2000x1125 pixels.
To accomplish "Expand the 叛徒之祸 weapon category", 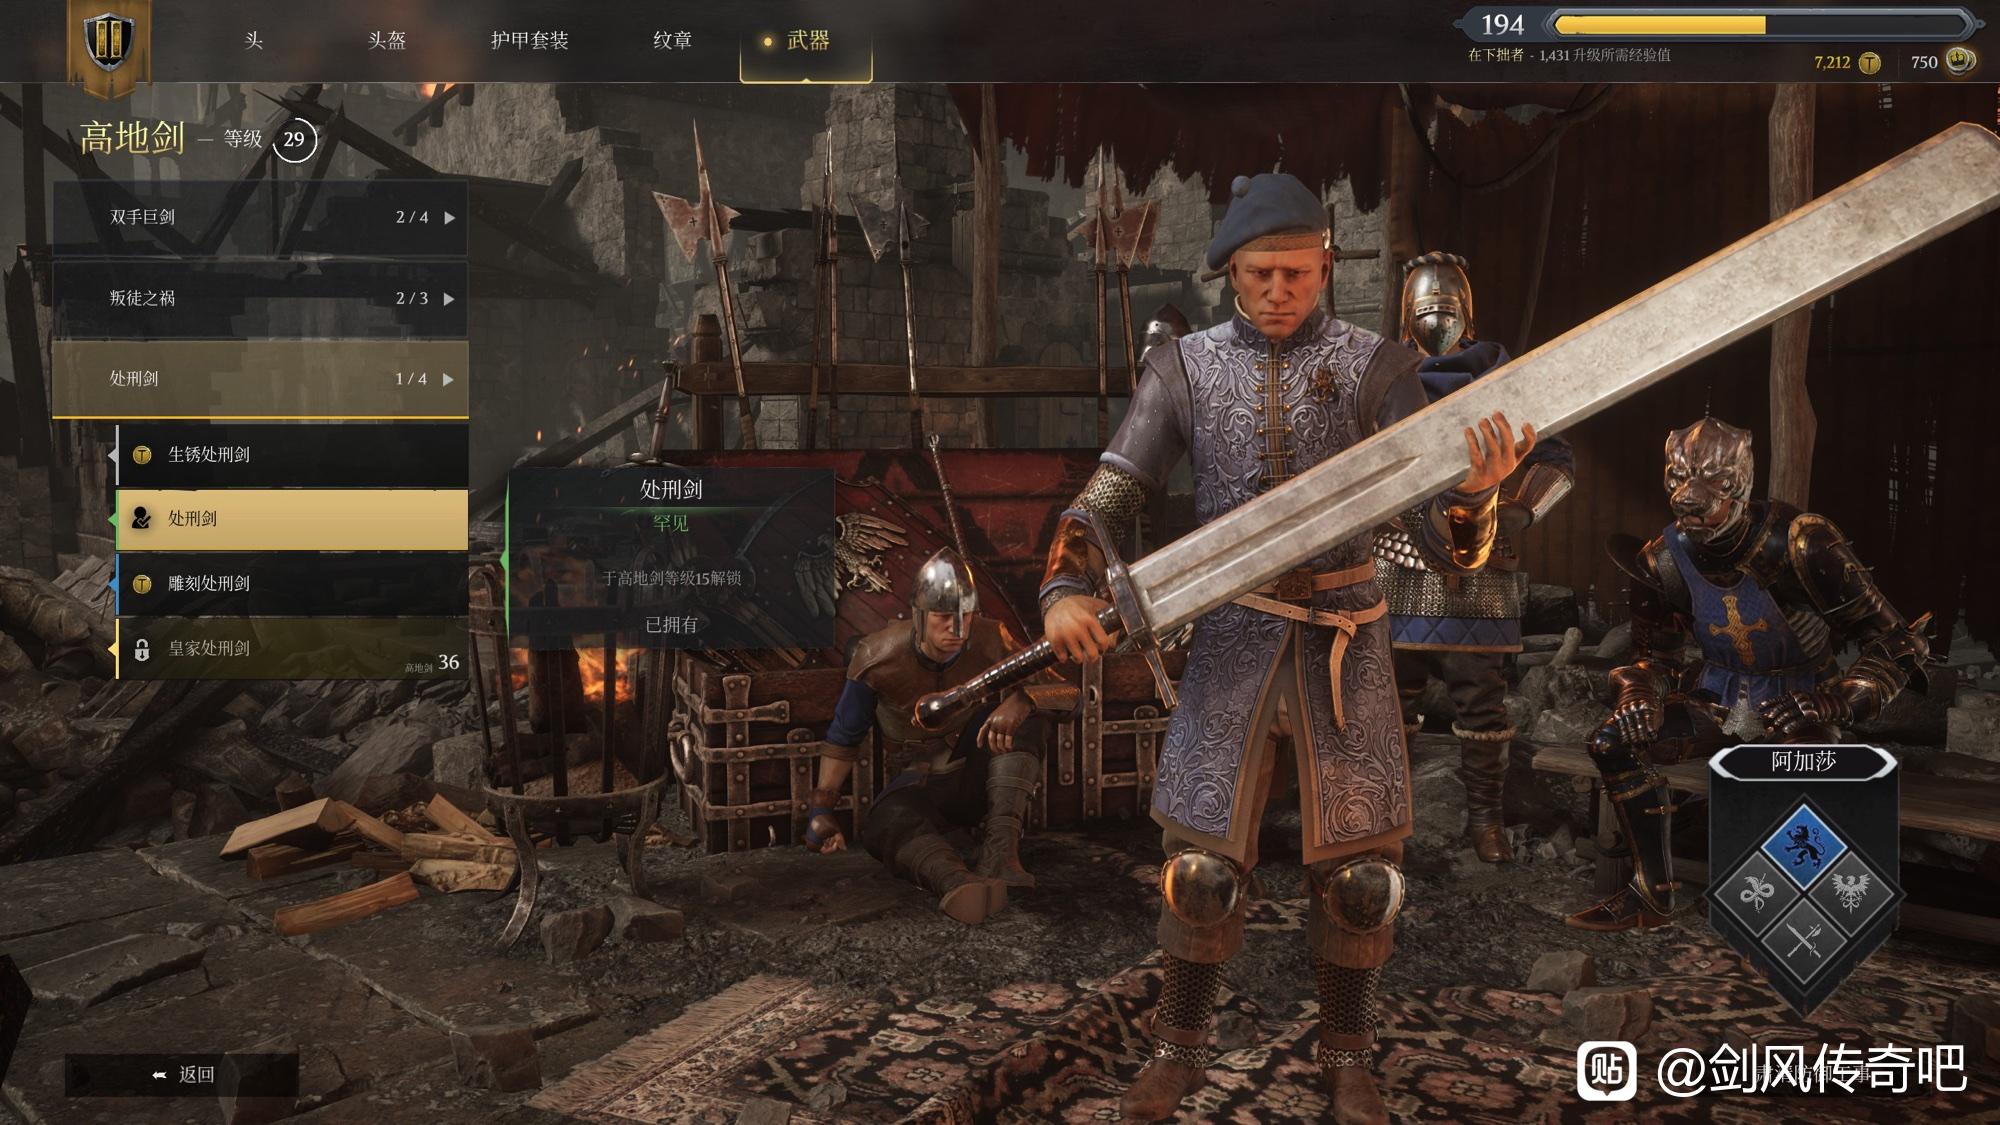I will pyautogui.click(x=260, y=298).
